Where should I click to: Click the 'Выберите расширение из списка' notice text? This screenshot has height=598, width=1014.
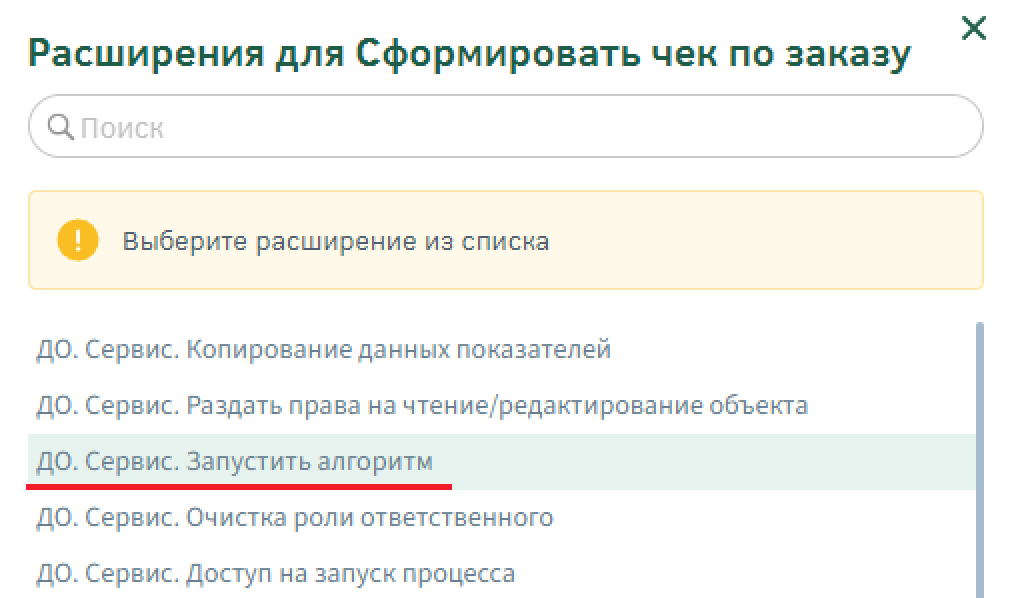[x=335, y=242]
